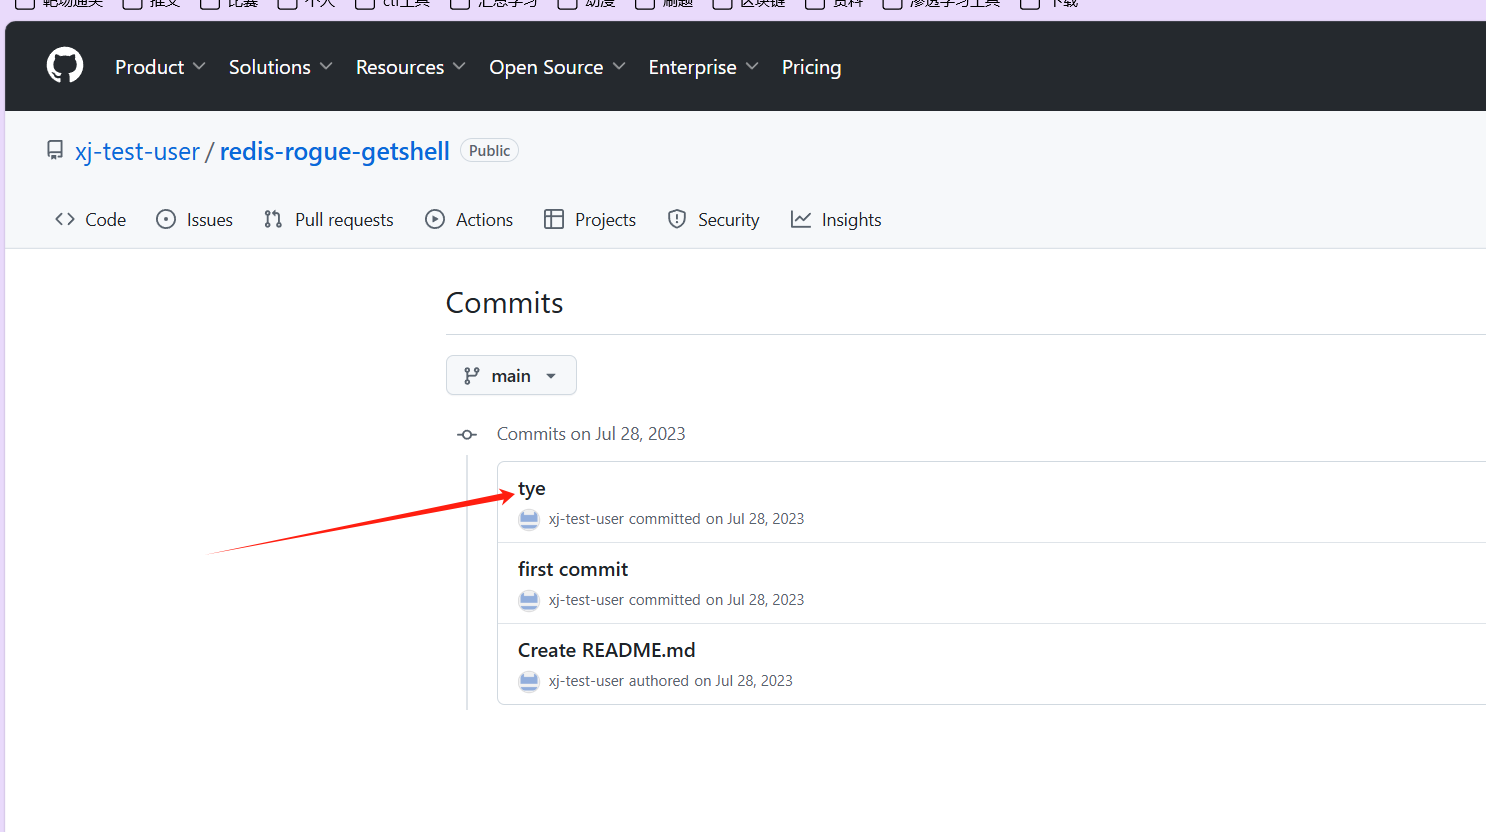Open the "Create README.md" commit
Screen dimensions: 1486x832
click(x=607, y=650)
